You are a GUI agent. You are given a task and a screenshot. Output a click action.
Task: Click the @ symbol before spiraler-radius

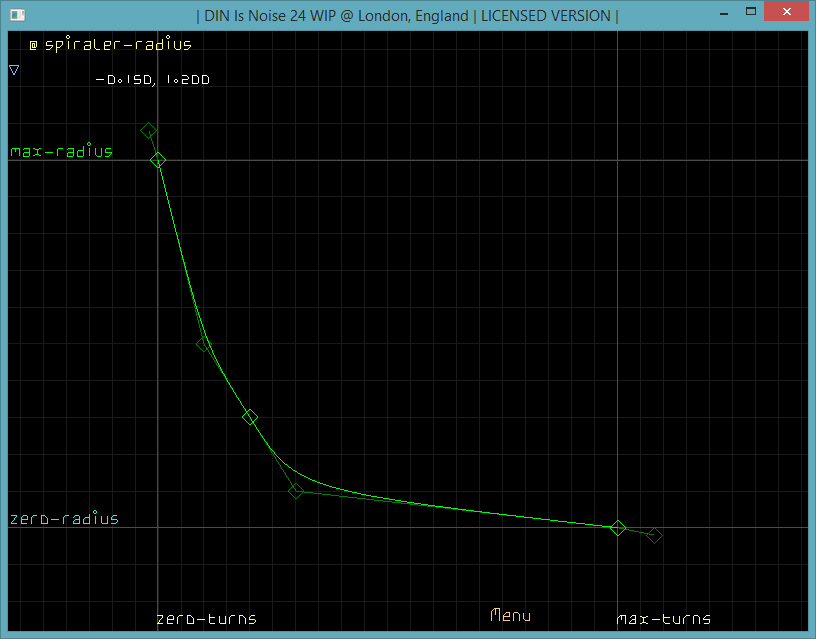click(x=33, y=45)
